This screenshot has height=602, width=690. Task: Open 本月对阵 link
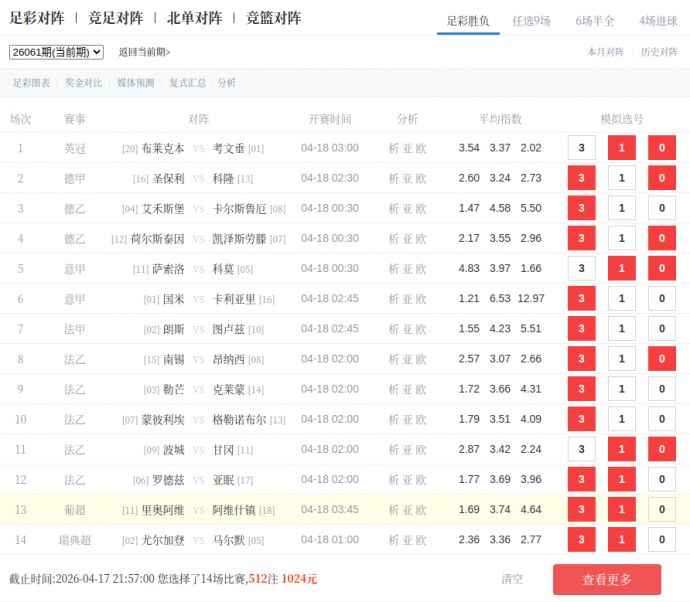point(605,52)
